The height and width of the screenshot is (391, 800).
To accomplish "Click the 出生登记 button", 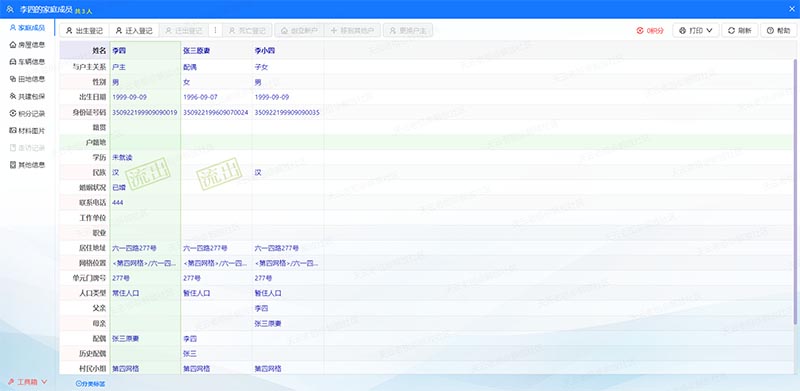I will [85, 31].
